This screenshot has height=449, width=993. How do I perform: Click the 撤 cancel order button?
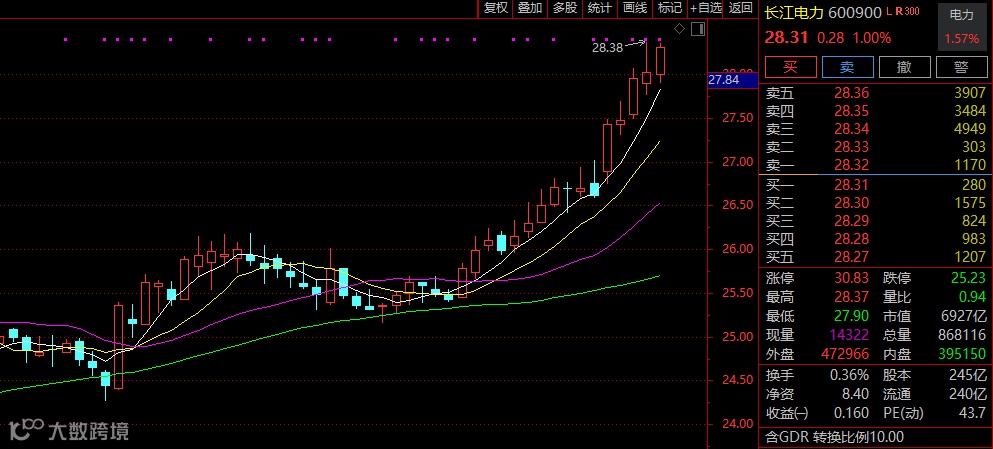[x=904, y=67]
